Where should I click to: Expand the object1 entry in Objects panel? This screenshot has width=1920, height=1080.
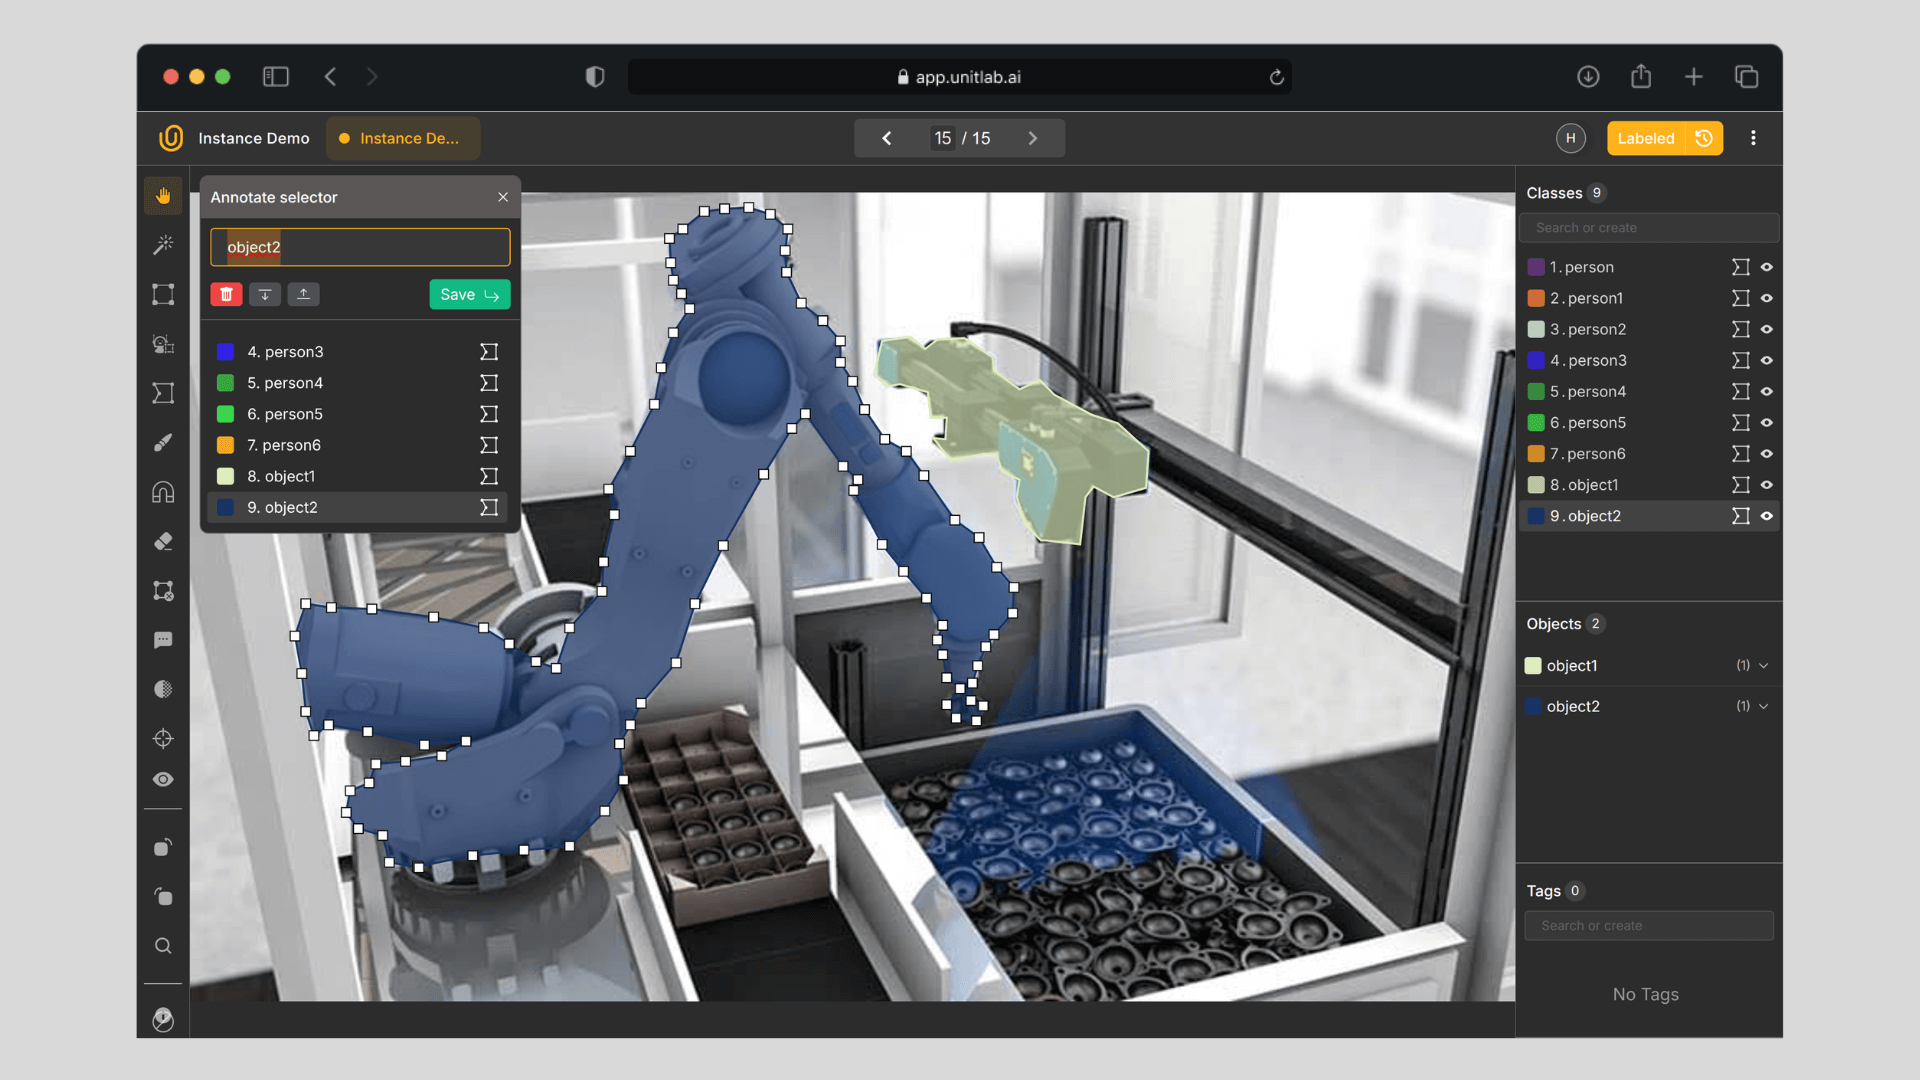tap(1763, 665)
